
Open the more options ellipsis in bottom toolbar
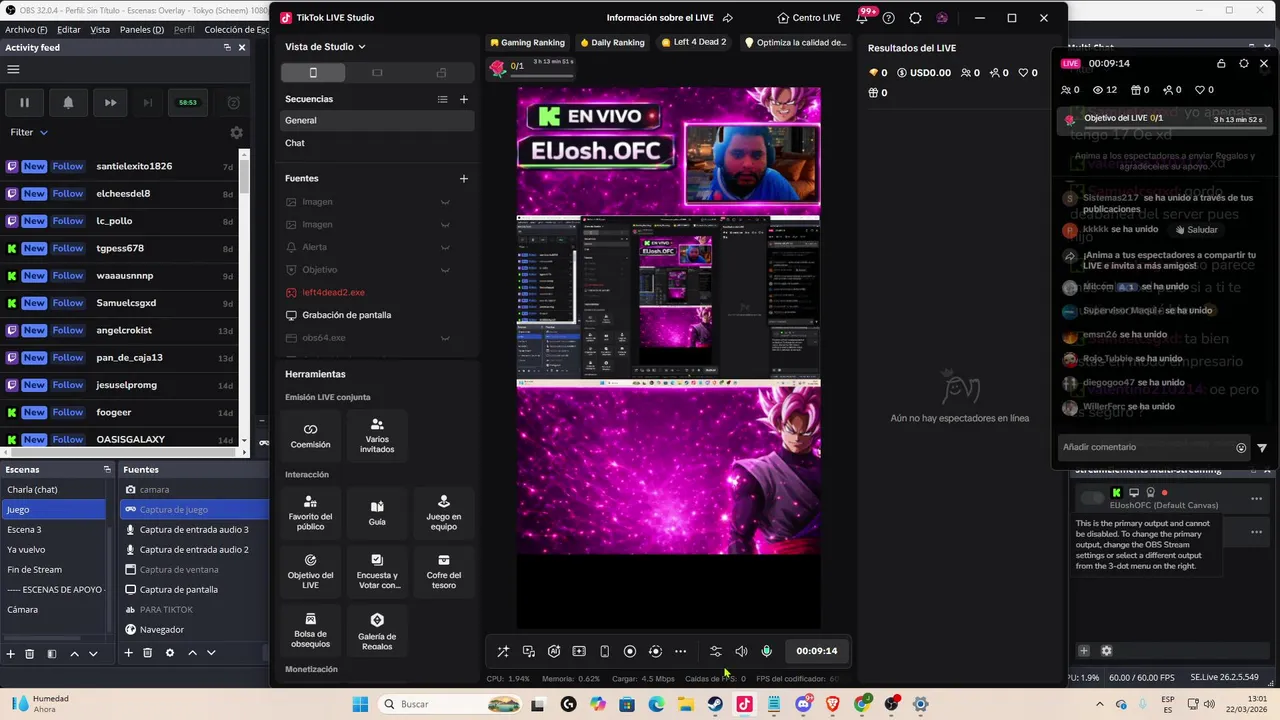[681, 651]
